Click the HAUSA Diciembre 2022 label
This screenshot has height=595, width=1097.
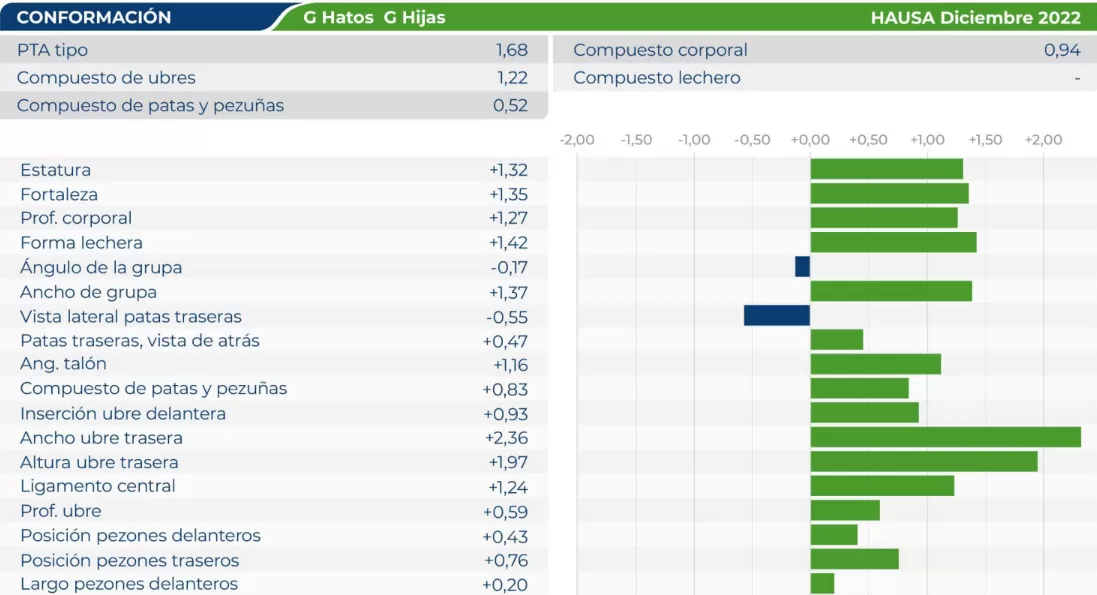pyautogui.click(x=975, y=17)
